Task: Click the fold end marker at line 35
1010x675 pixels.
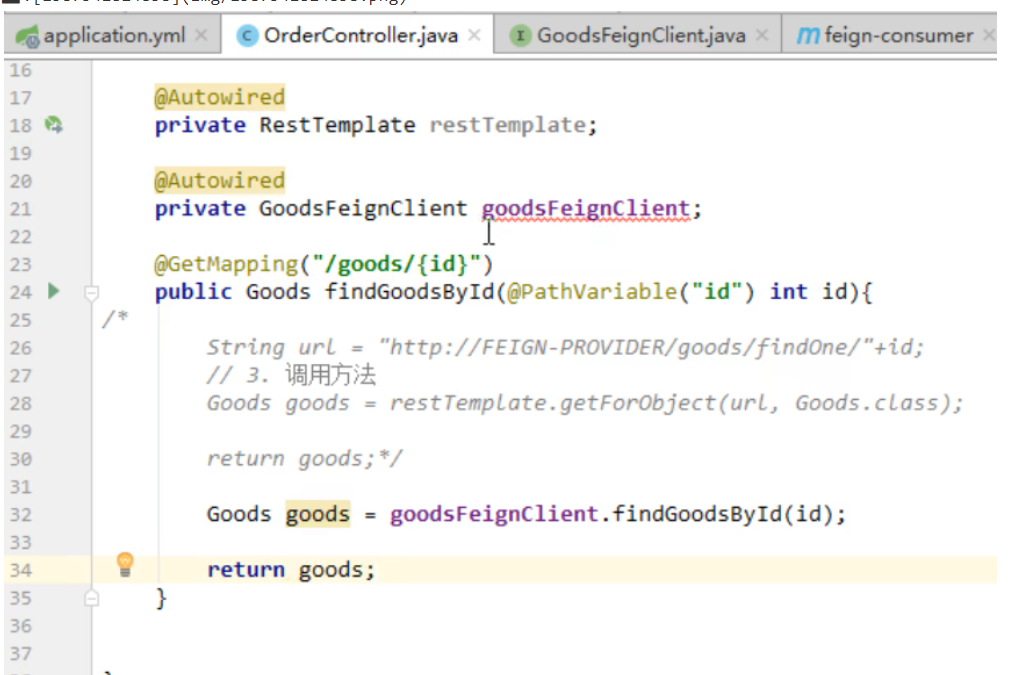Action: (91, 598)
